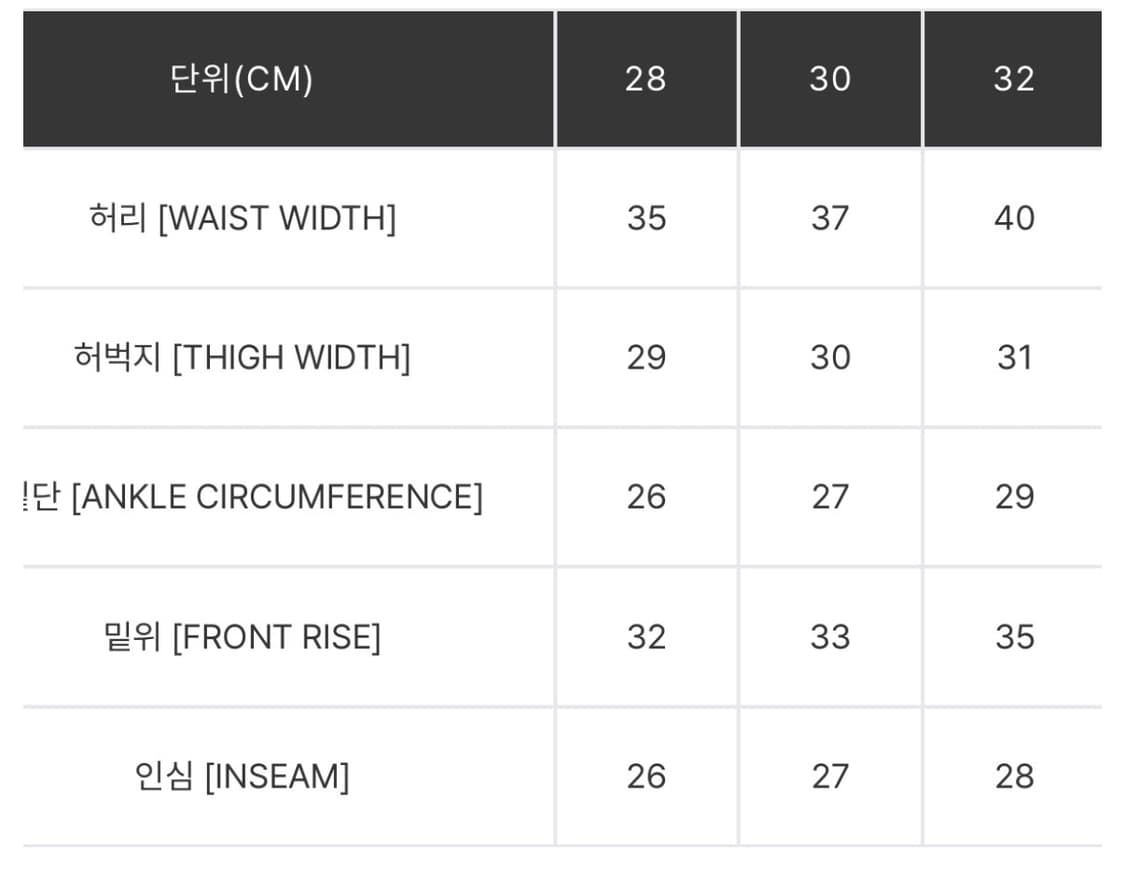Click thigh width value 29 for size 28

646,357
